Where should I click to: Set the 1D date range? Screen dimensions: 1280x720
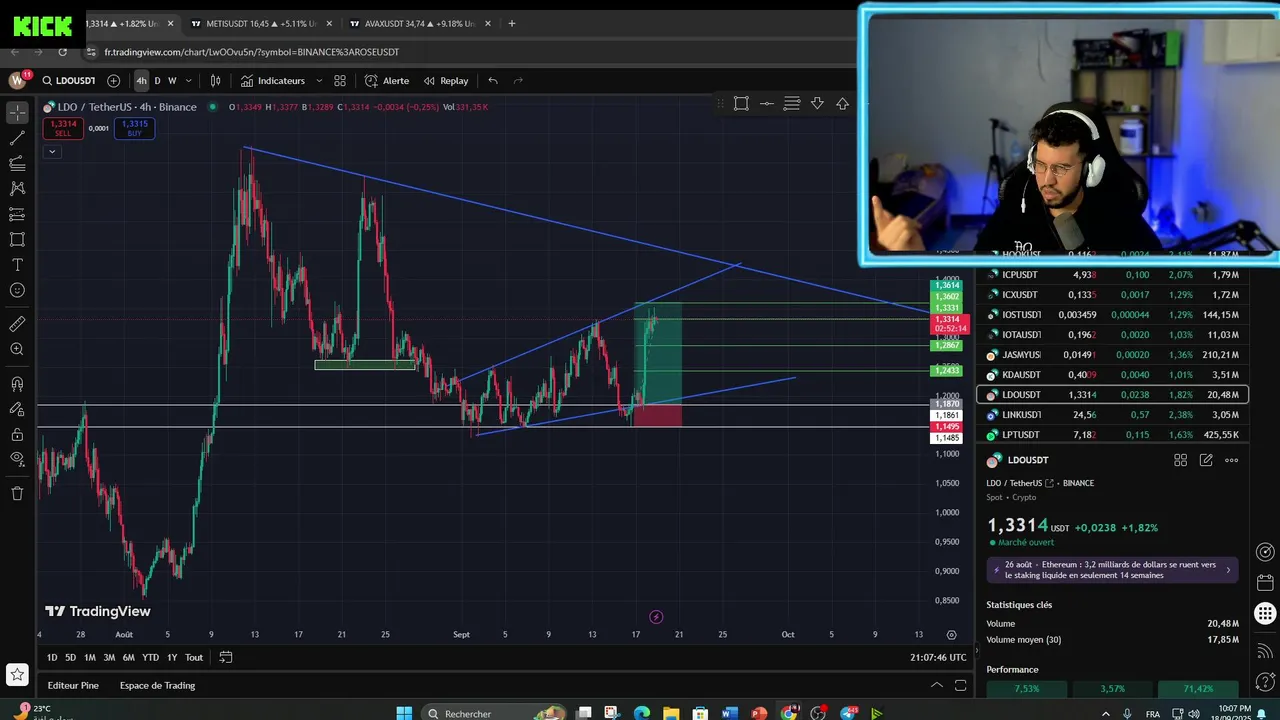click(x=52, y=657)
